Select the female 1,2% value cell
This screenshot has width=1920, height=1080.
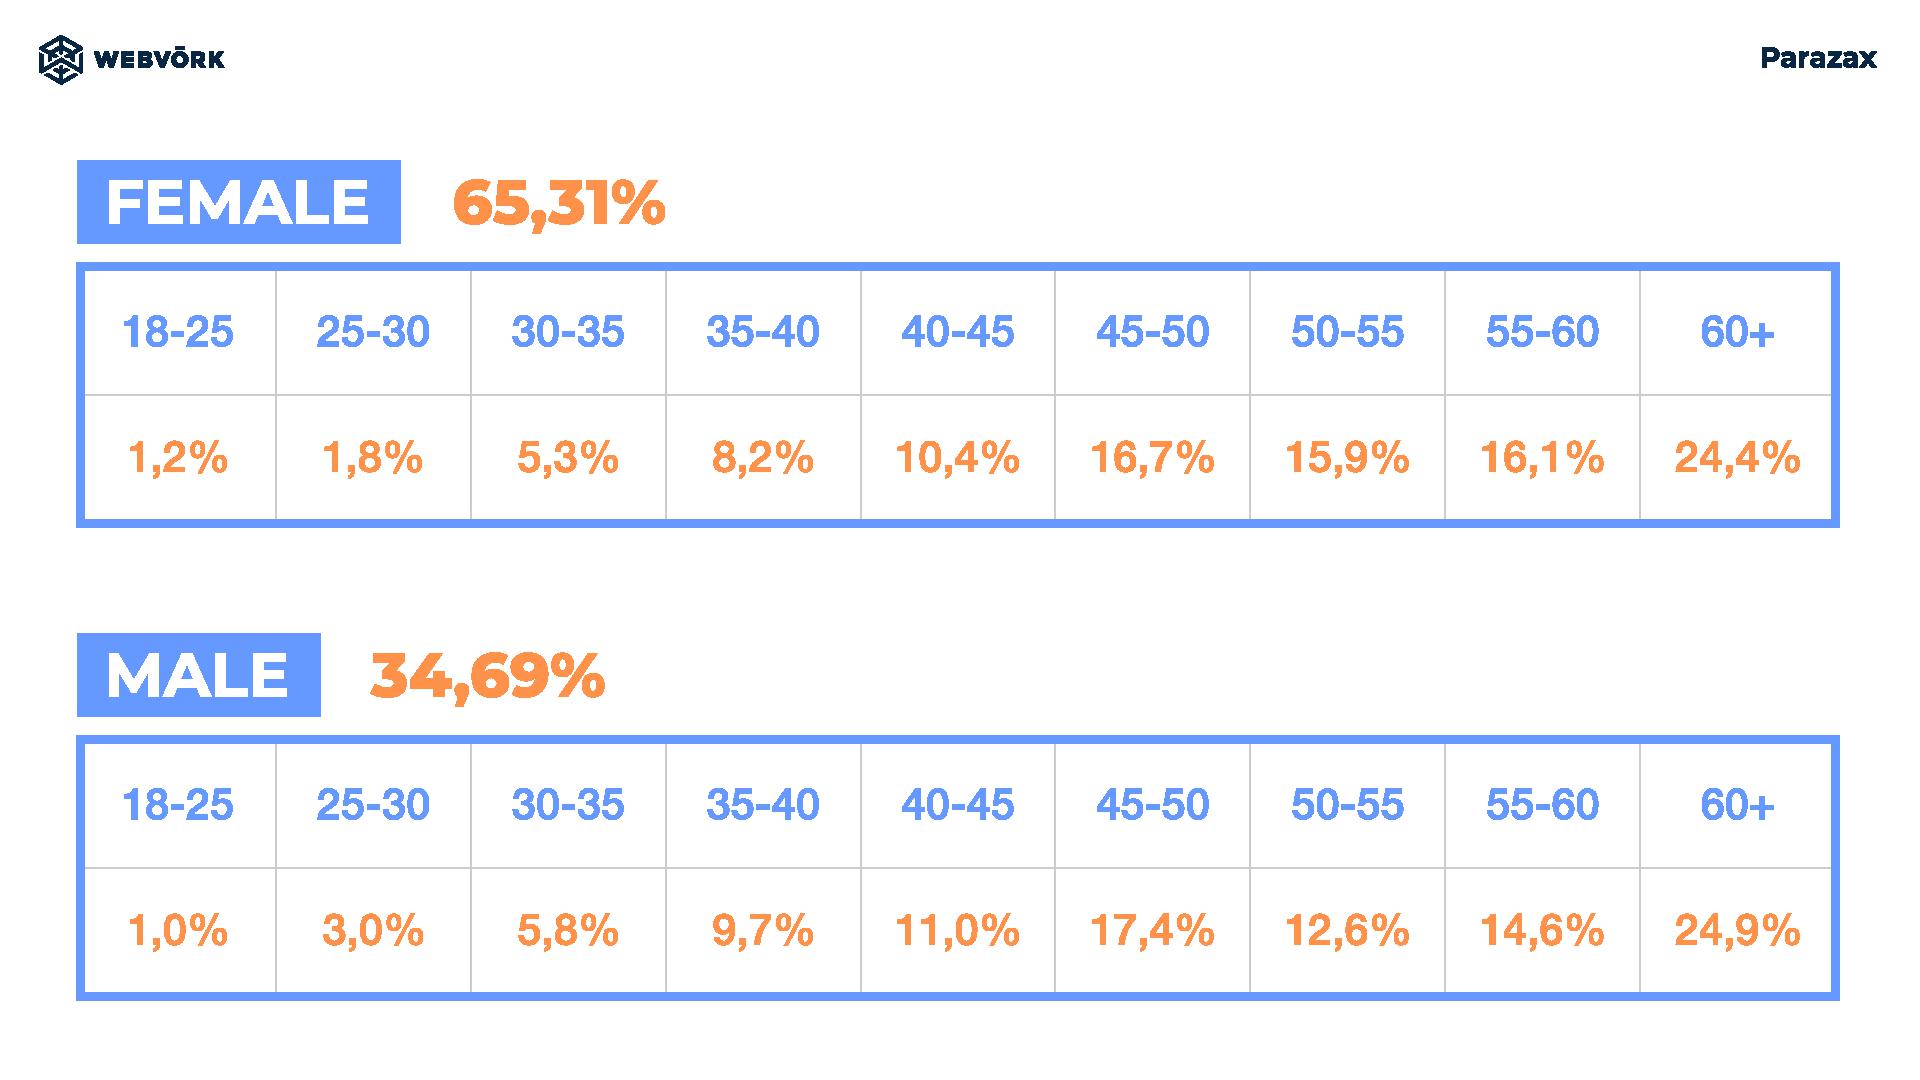tap(179, 458)
